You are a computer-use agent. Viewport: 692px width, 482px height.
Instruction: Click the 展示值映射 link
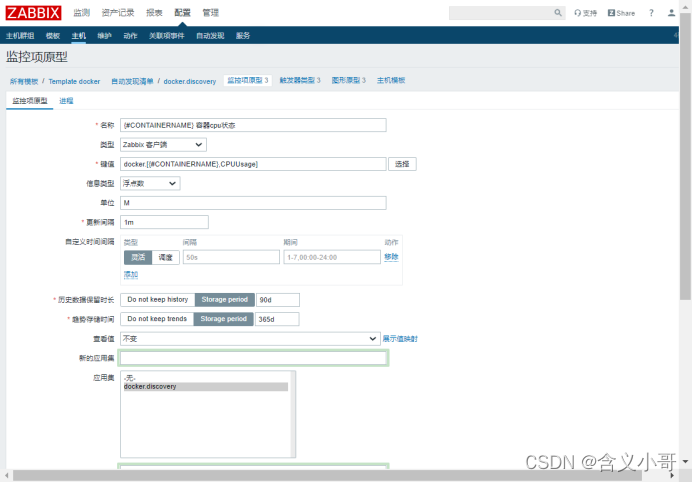(400, 339)
